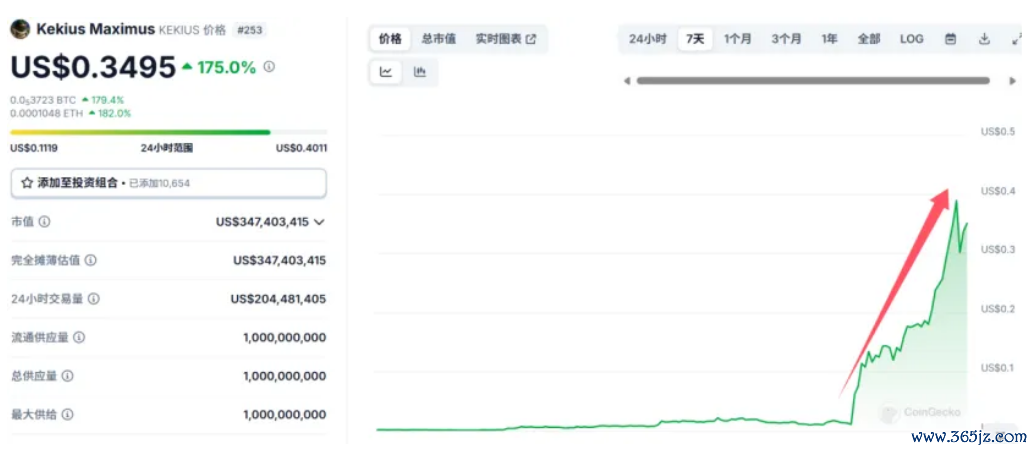Click the 24小时交易量 value US$204,481,405
The height and width of the screenshot is (452, 1034).
[278, 299]
